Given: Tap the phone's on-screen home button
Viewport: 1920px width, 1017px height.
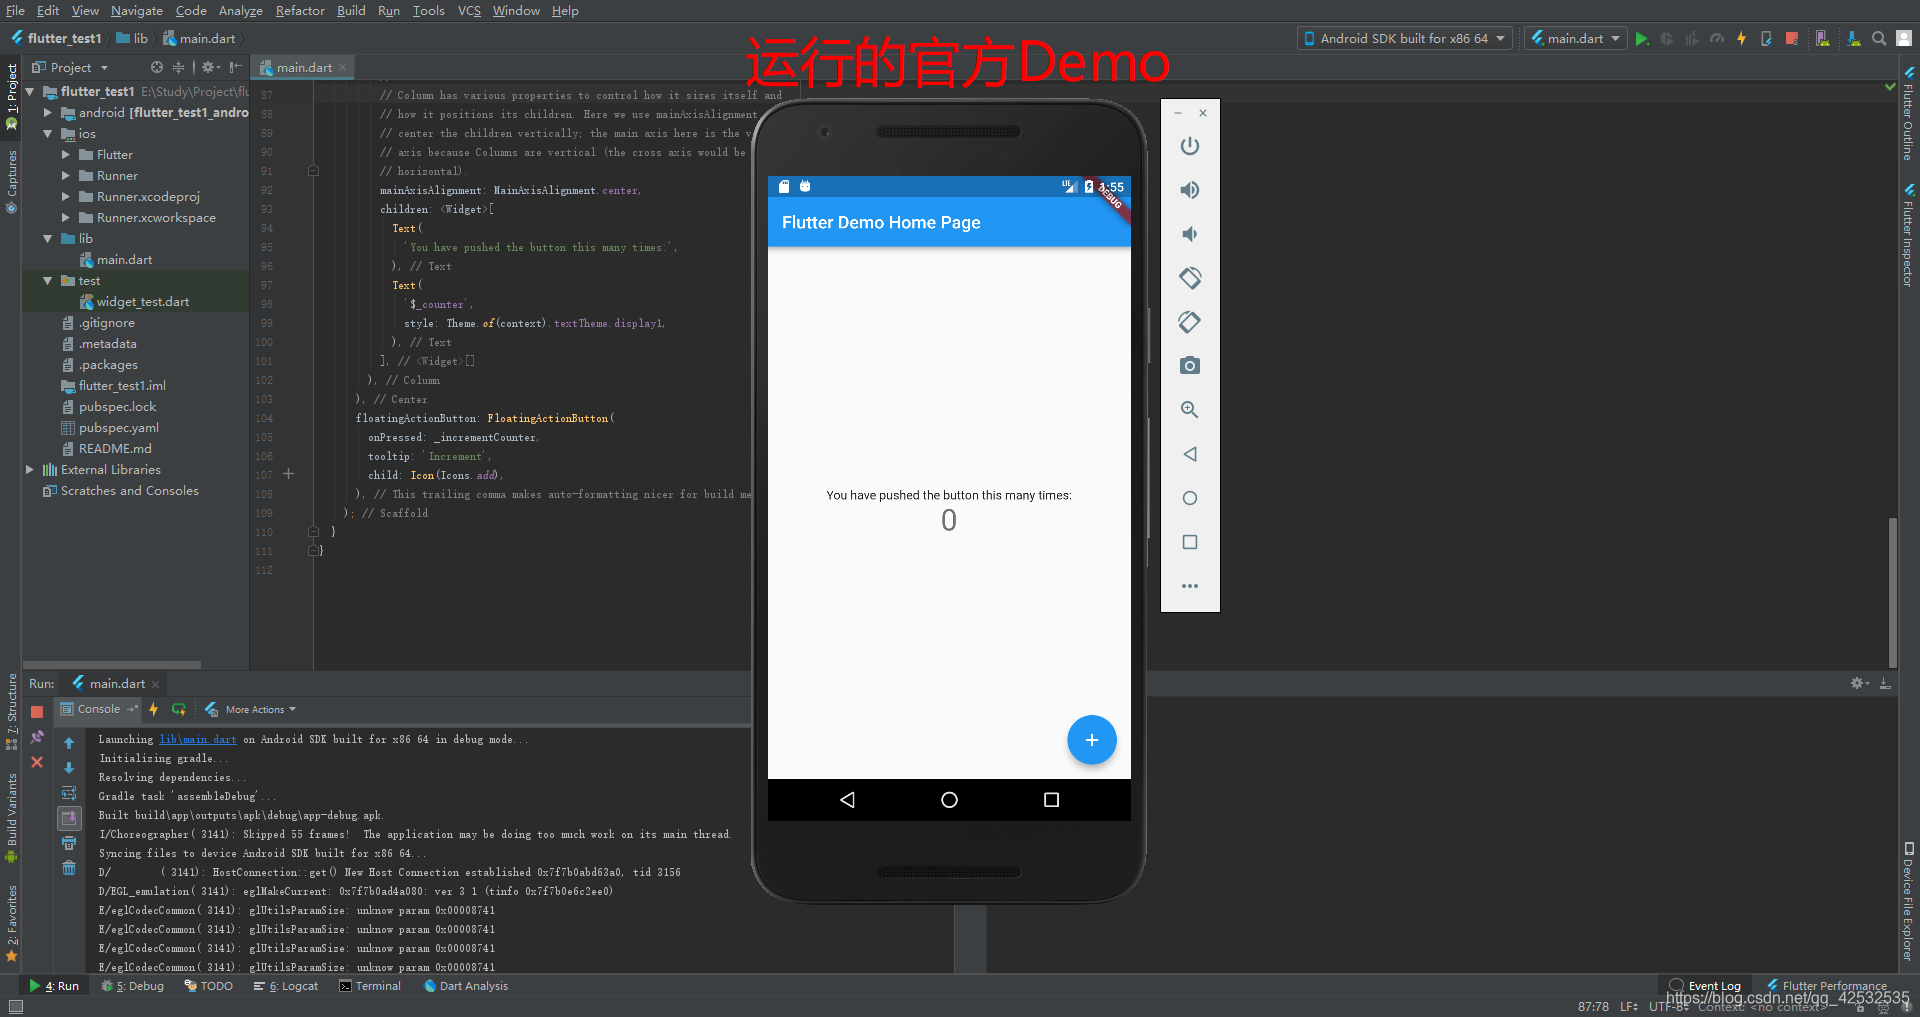Looking at the screenshot, I should tap(949, 800).
